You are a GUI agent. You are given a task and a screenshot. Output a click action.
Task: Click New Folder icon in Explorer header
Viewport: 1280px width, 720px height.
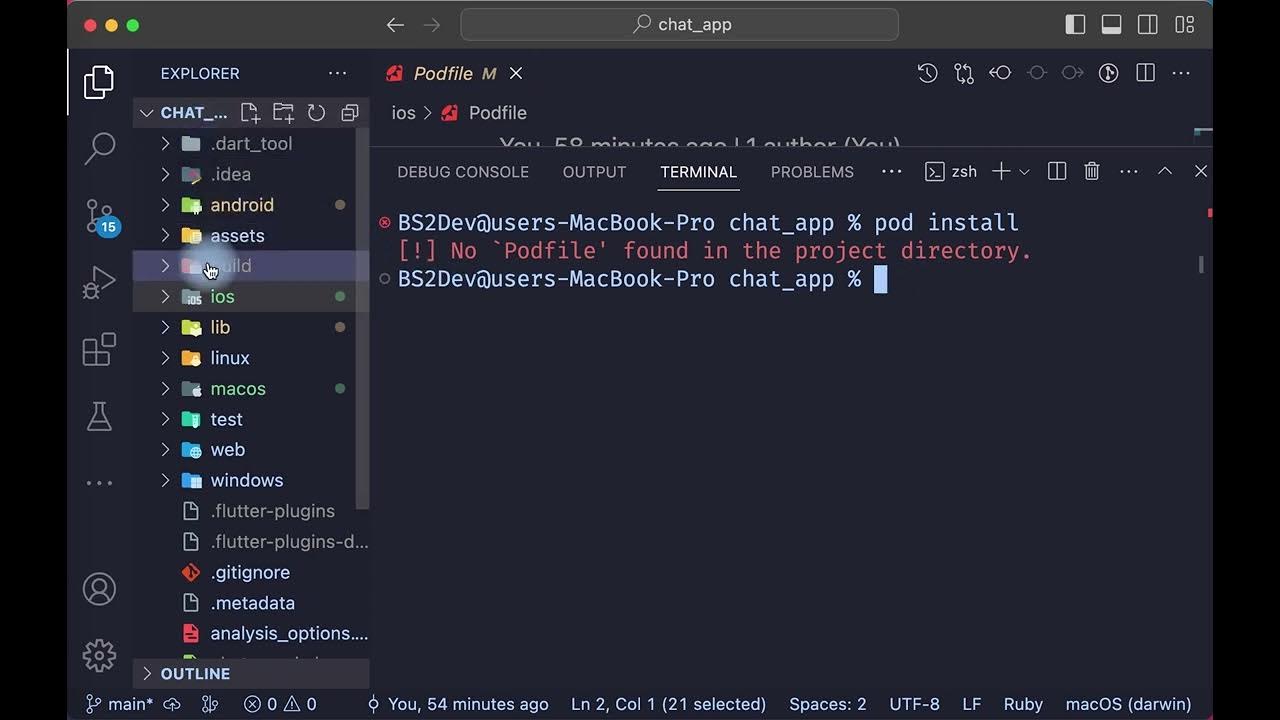pos(283,113)
